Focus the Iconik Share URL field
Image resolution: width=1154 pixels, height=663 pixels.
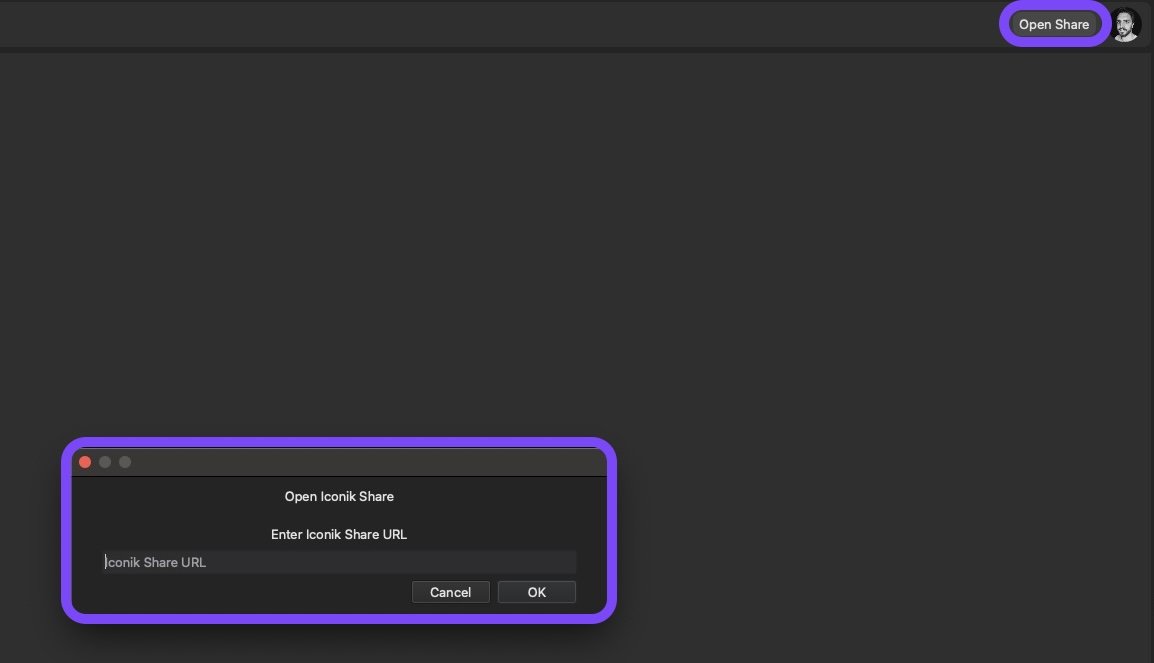coord(340,562)
